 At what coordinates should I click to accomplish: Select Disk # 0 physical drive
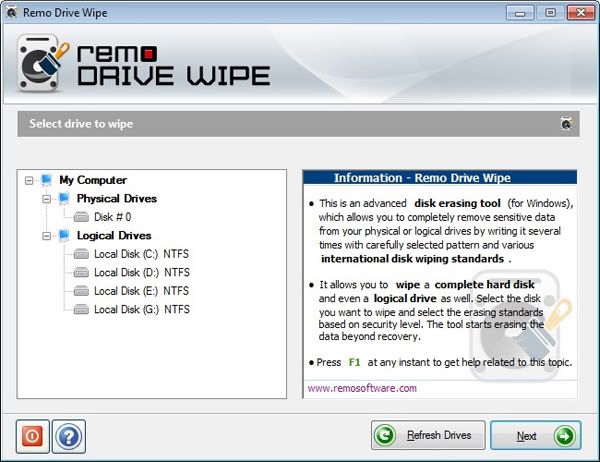(x=112, y=217)
